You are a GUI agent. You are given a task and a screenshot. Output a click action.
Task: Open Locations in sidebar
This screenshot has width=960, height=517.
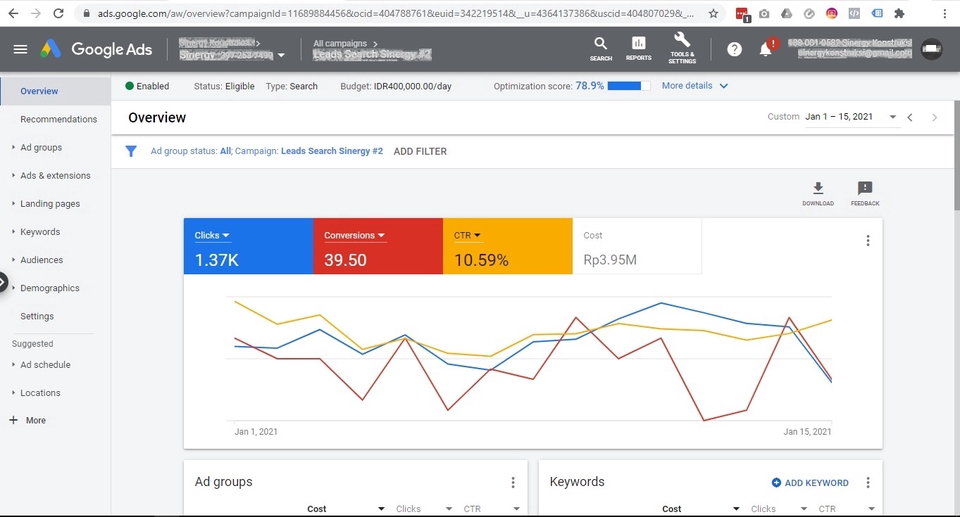pyautogui.click(x=40, y=393)
